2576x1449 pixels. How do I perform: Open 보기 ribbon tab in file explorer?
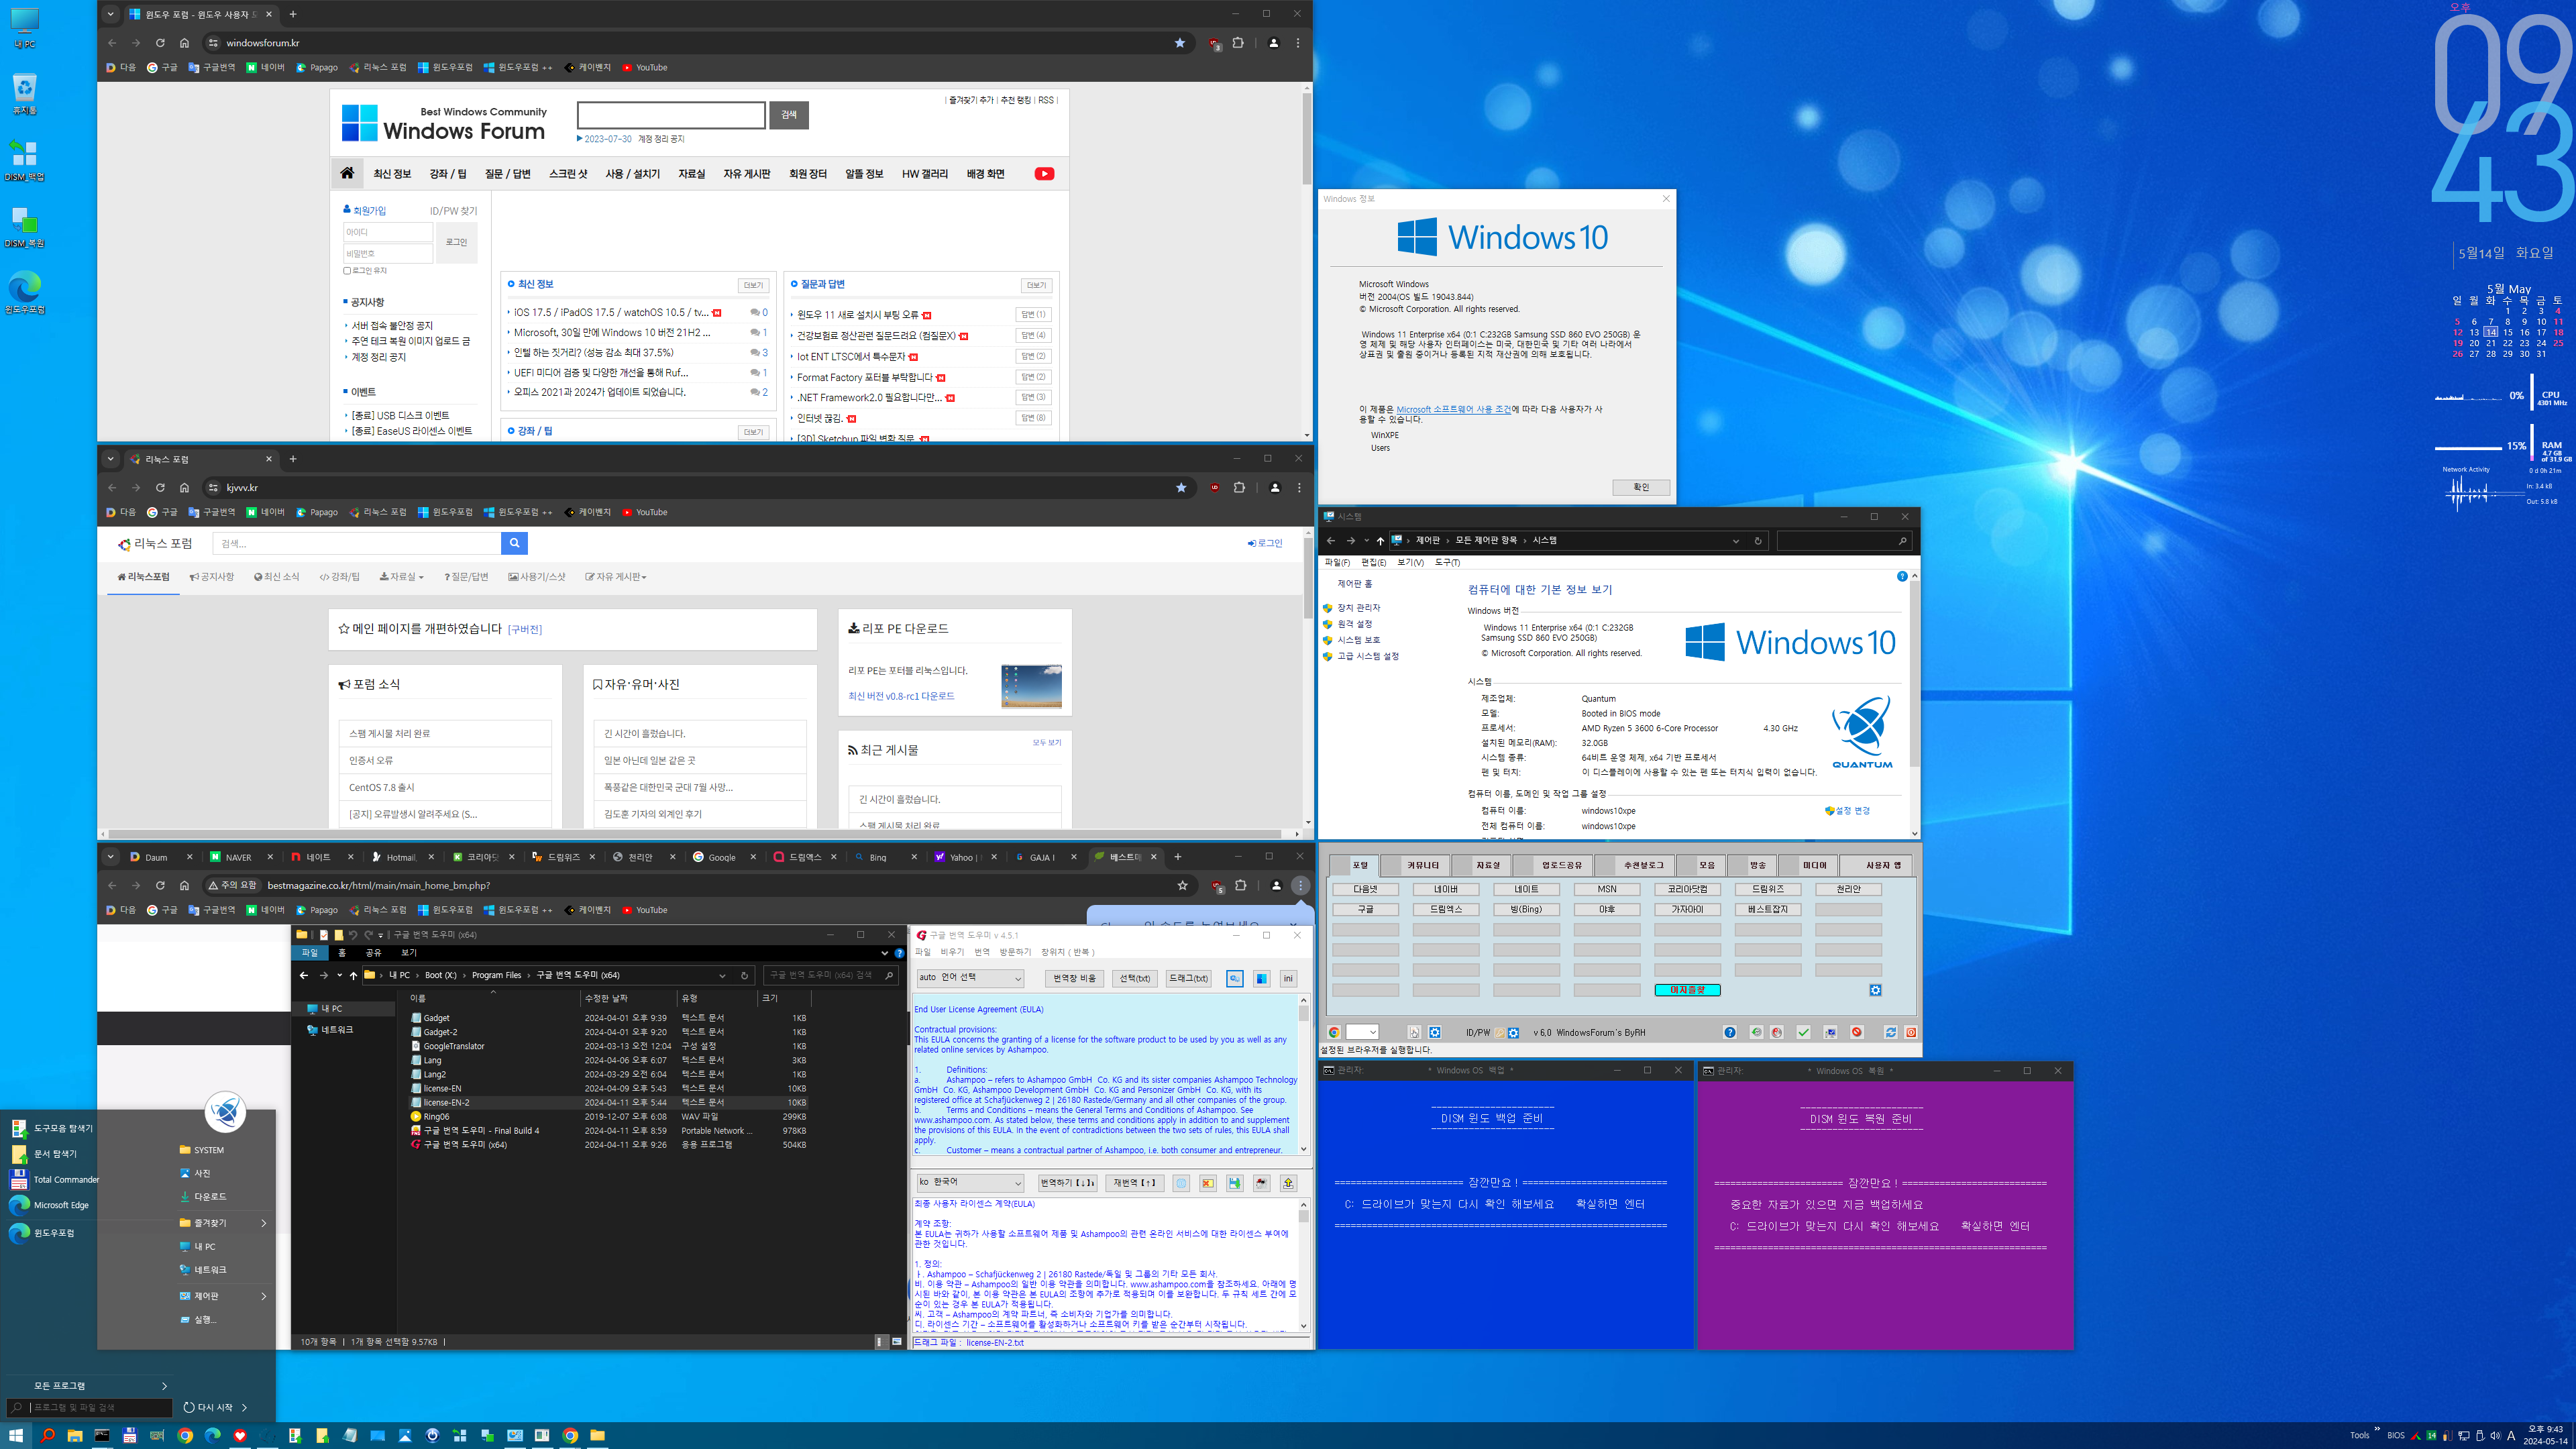pos(409,953)
